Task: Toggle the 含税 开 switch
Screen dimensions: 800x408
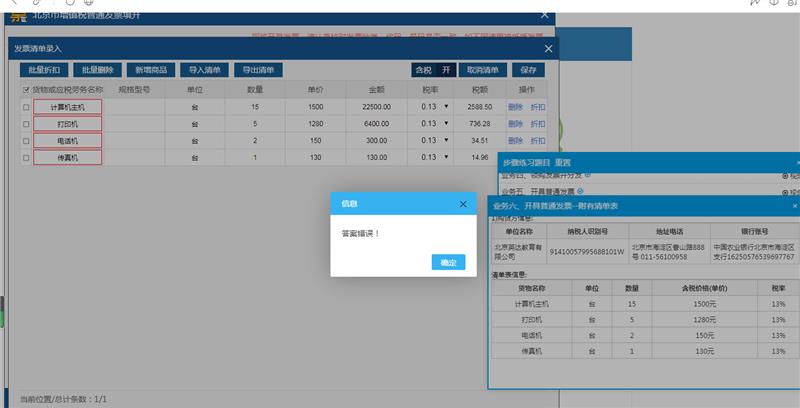Action: tap(433, 70)
